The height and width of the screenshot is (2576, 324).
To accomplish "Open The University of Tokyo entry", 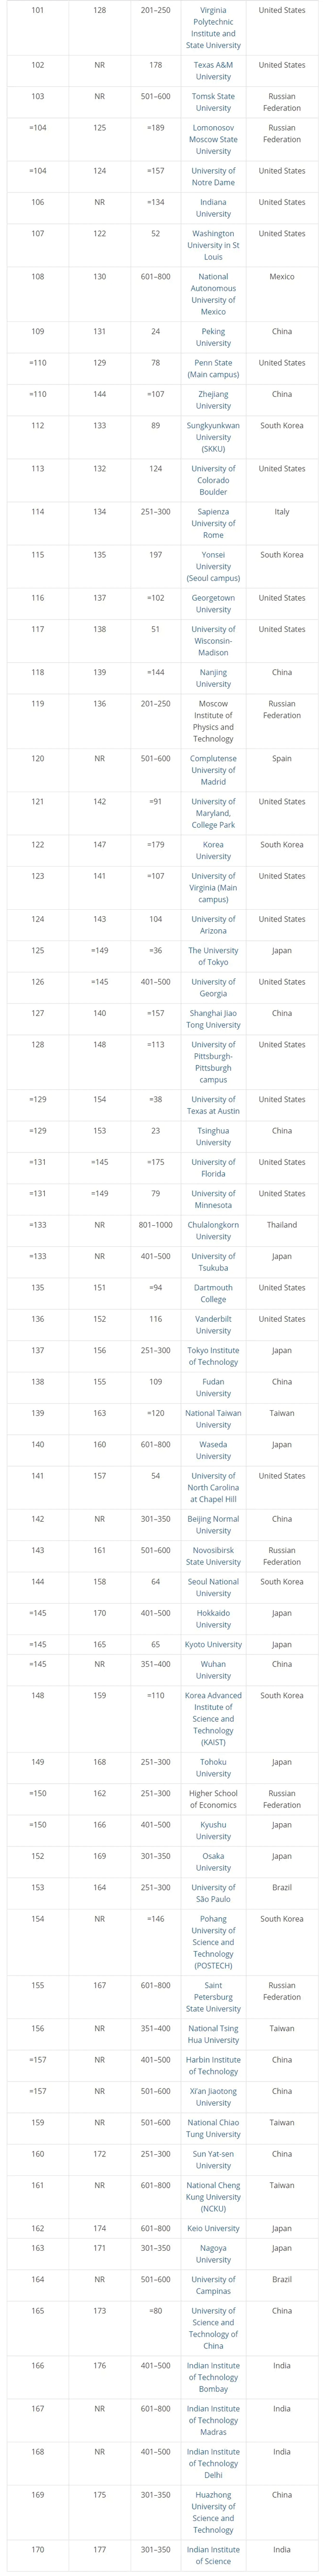I will coord(213,956).
